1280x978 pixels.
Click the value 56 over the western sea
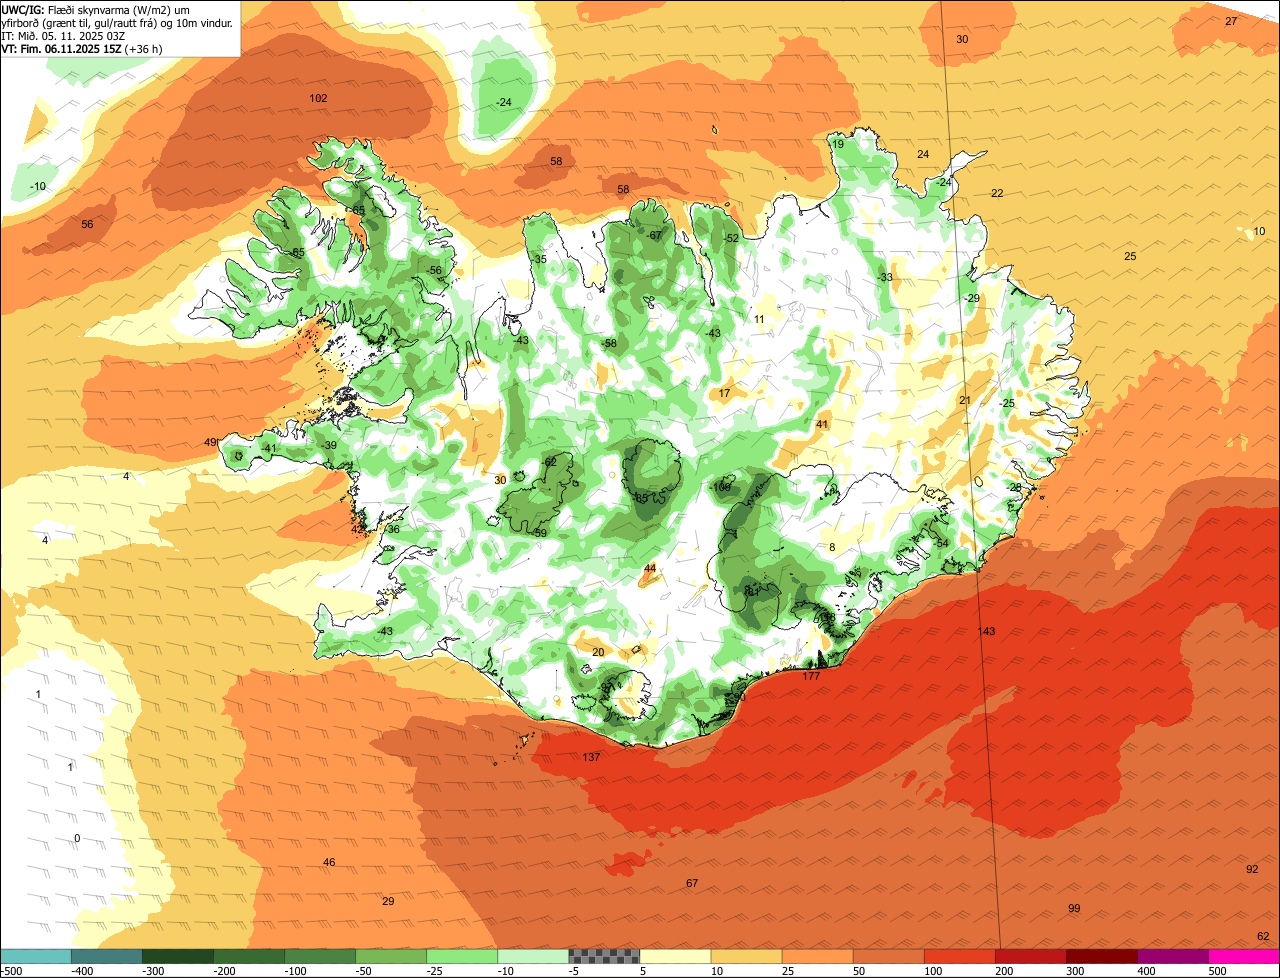87,224
